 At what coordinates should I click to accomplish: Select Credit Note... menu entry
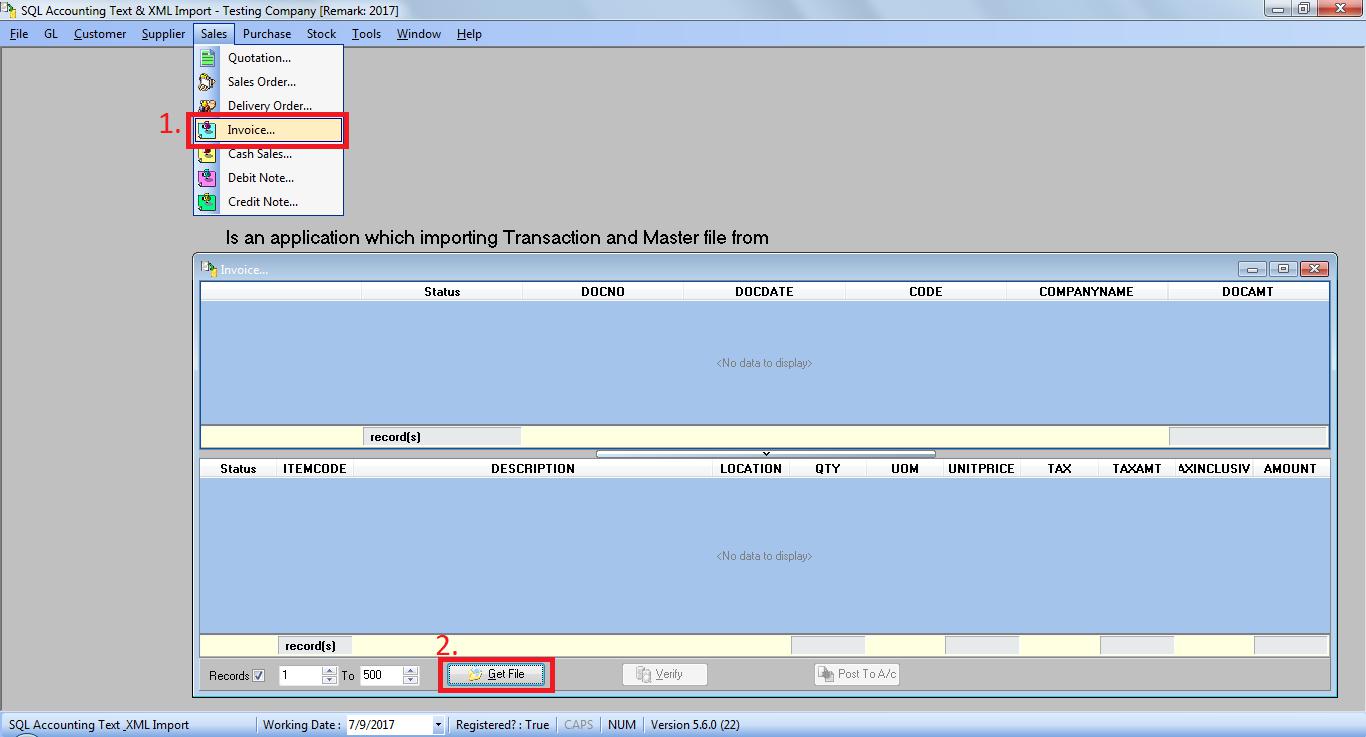click(269, 202)
